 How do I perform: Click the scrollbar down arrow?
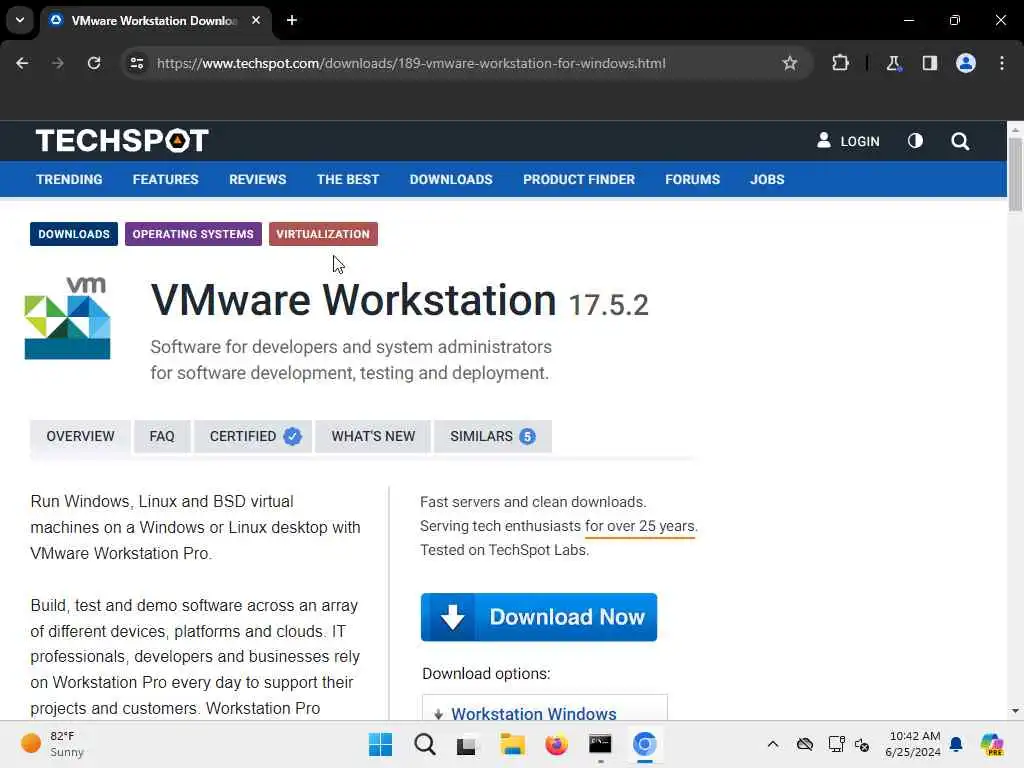[x=1015, y=711]
